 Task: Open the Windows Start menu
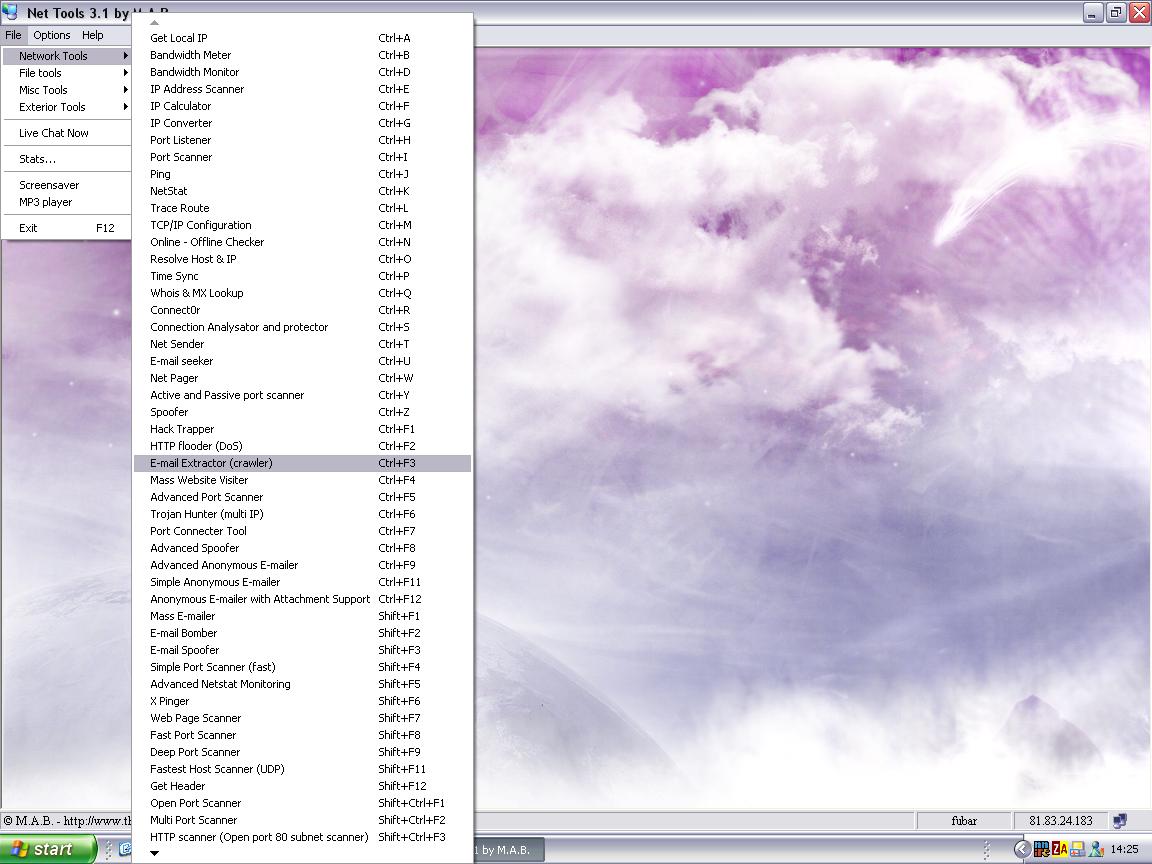(x=48, y=849)
